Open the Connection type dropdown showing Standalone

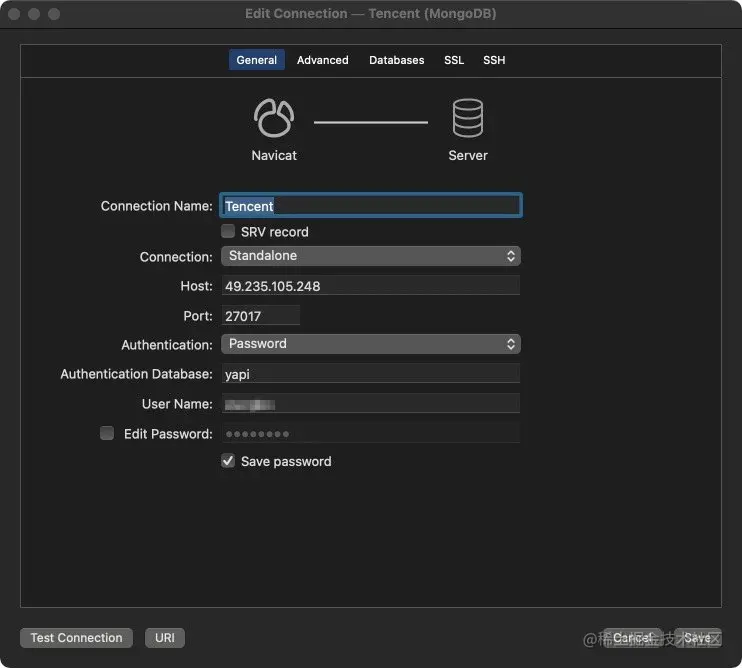click(x=371, y=256)
